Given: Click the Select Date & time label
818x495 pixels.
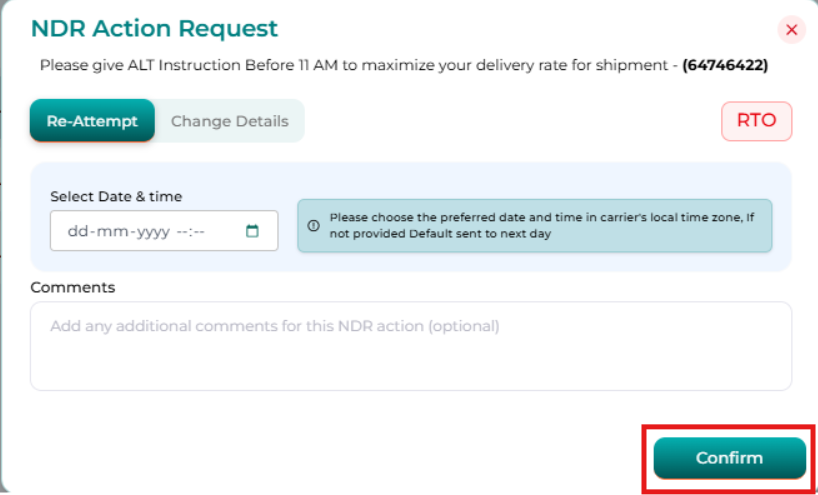Looking at the screenshot, I should 116,196.
